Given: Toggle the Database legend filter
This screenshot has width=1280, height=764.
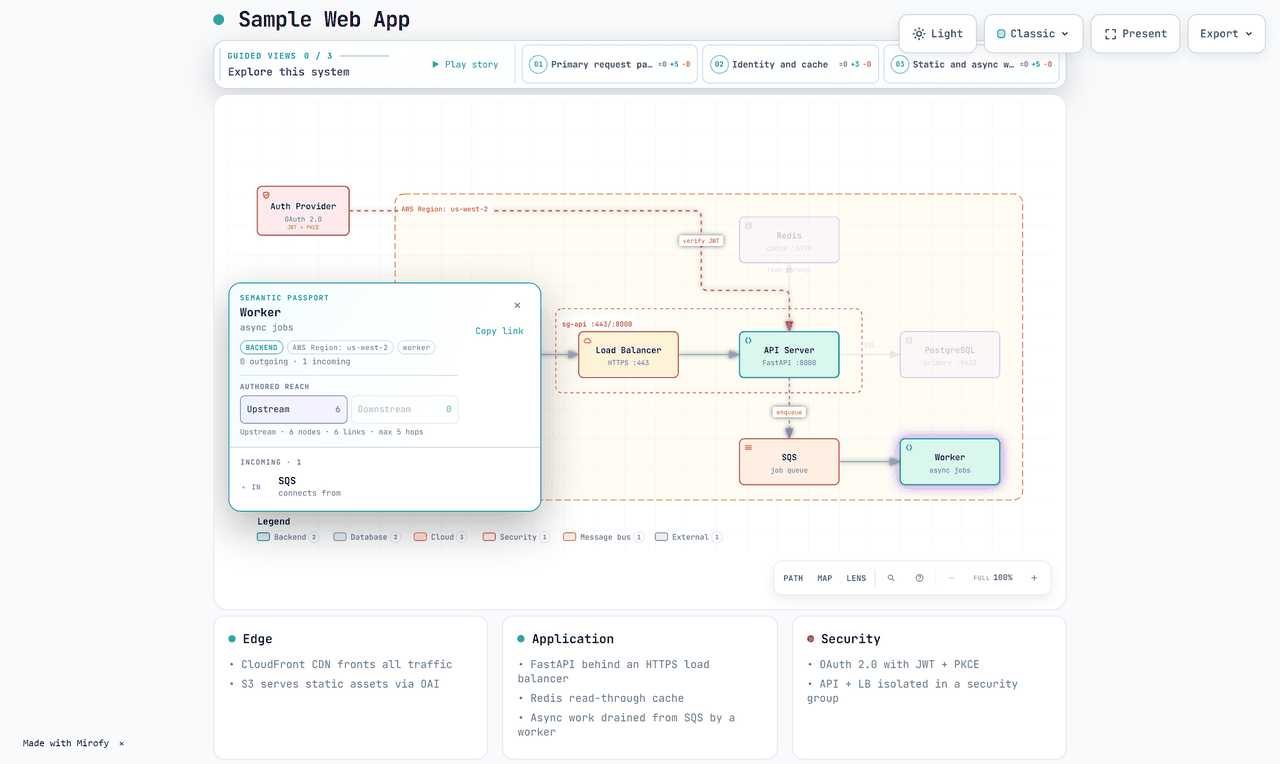Looking at the screenshot, I should (367, 537).
